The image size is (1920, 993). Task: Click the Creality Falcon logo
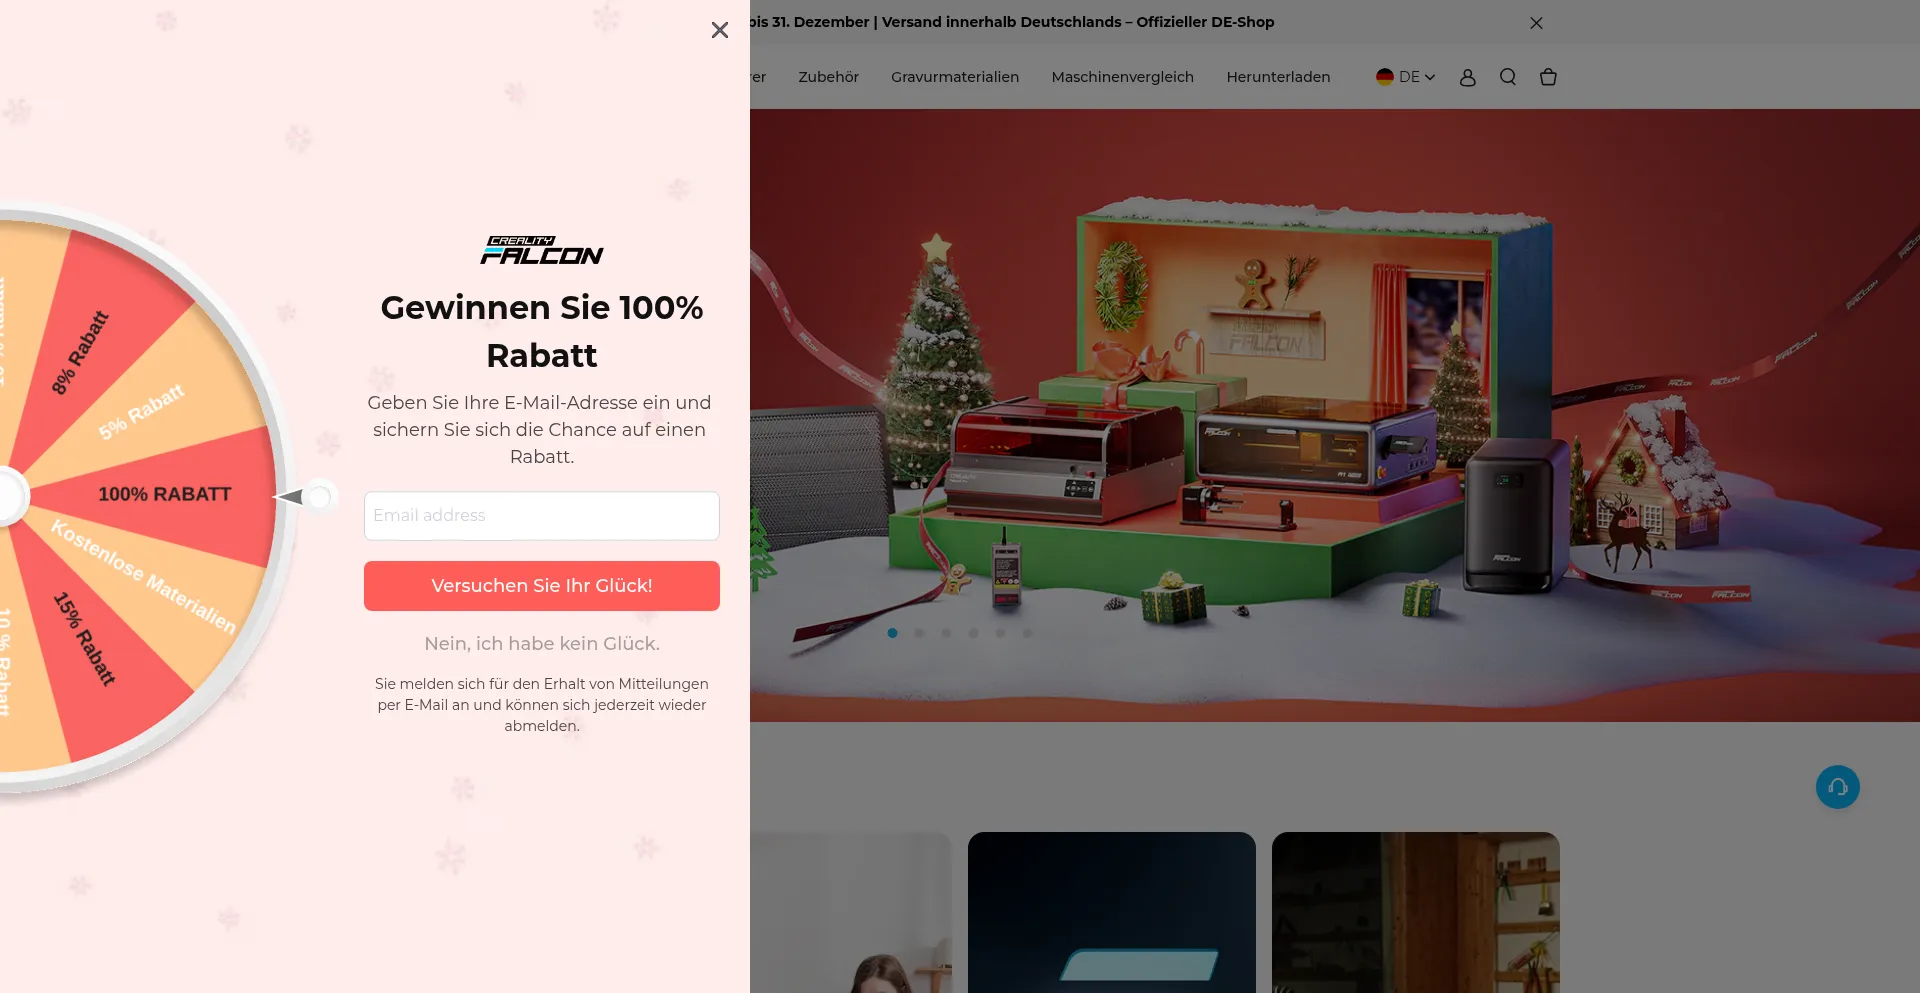point(542,250)
